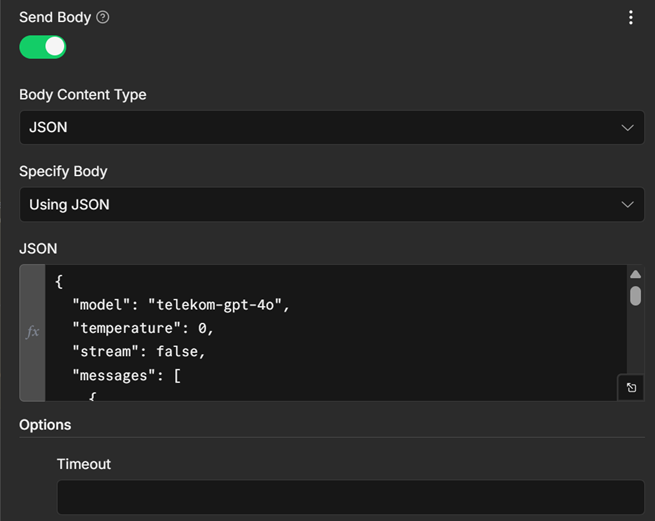
Task: Click the Timeout label
Action: (x=84, y=464)
